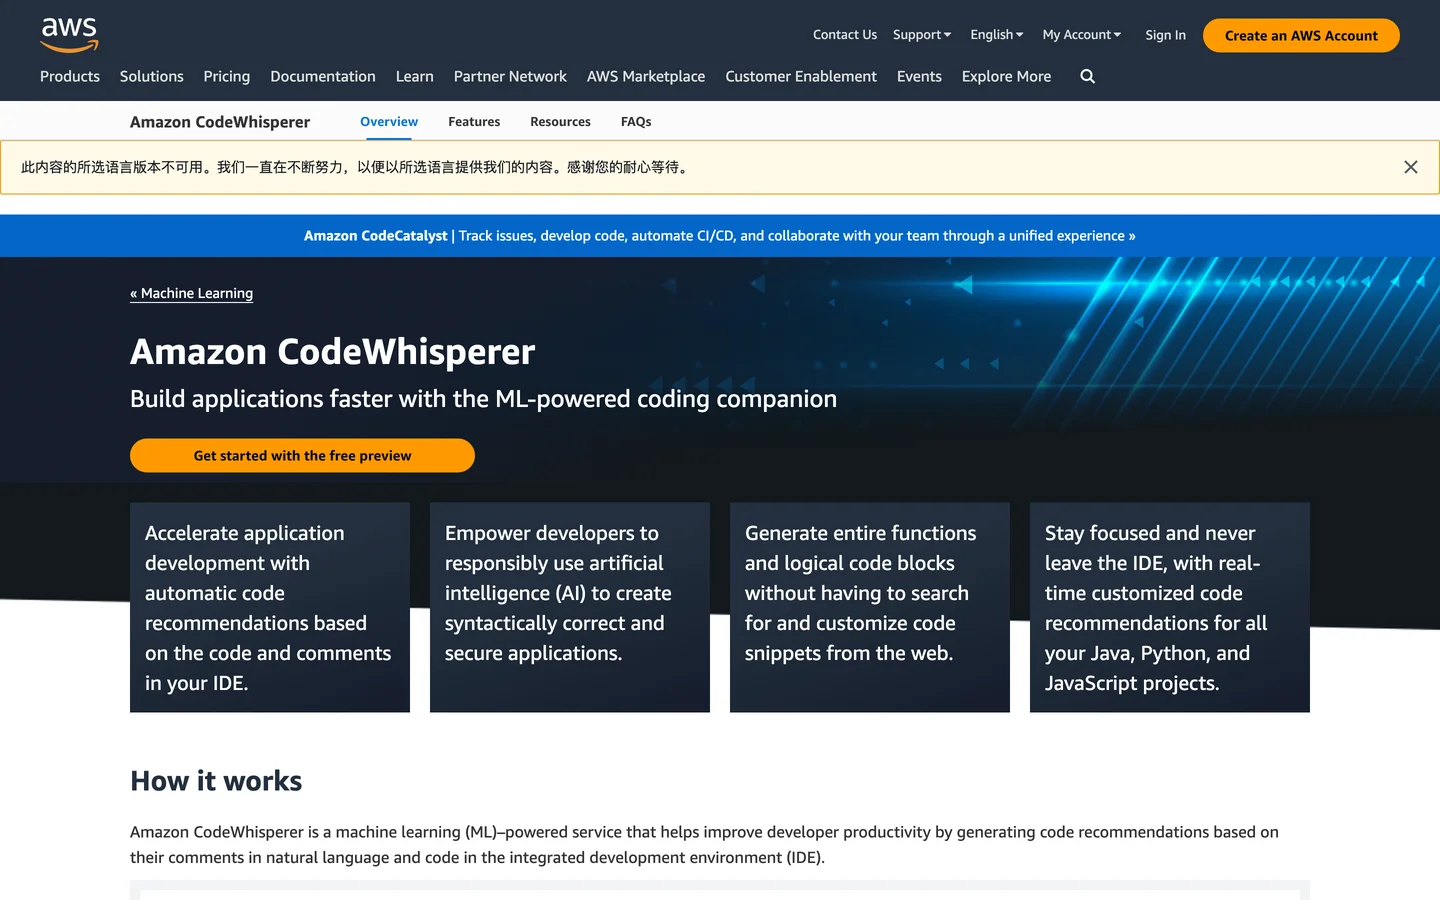Go to Pricing
The image size is (1440, 900).
click(227, 76)
